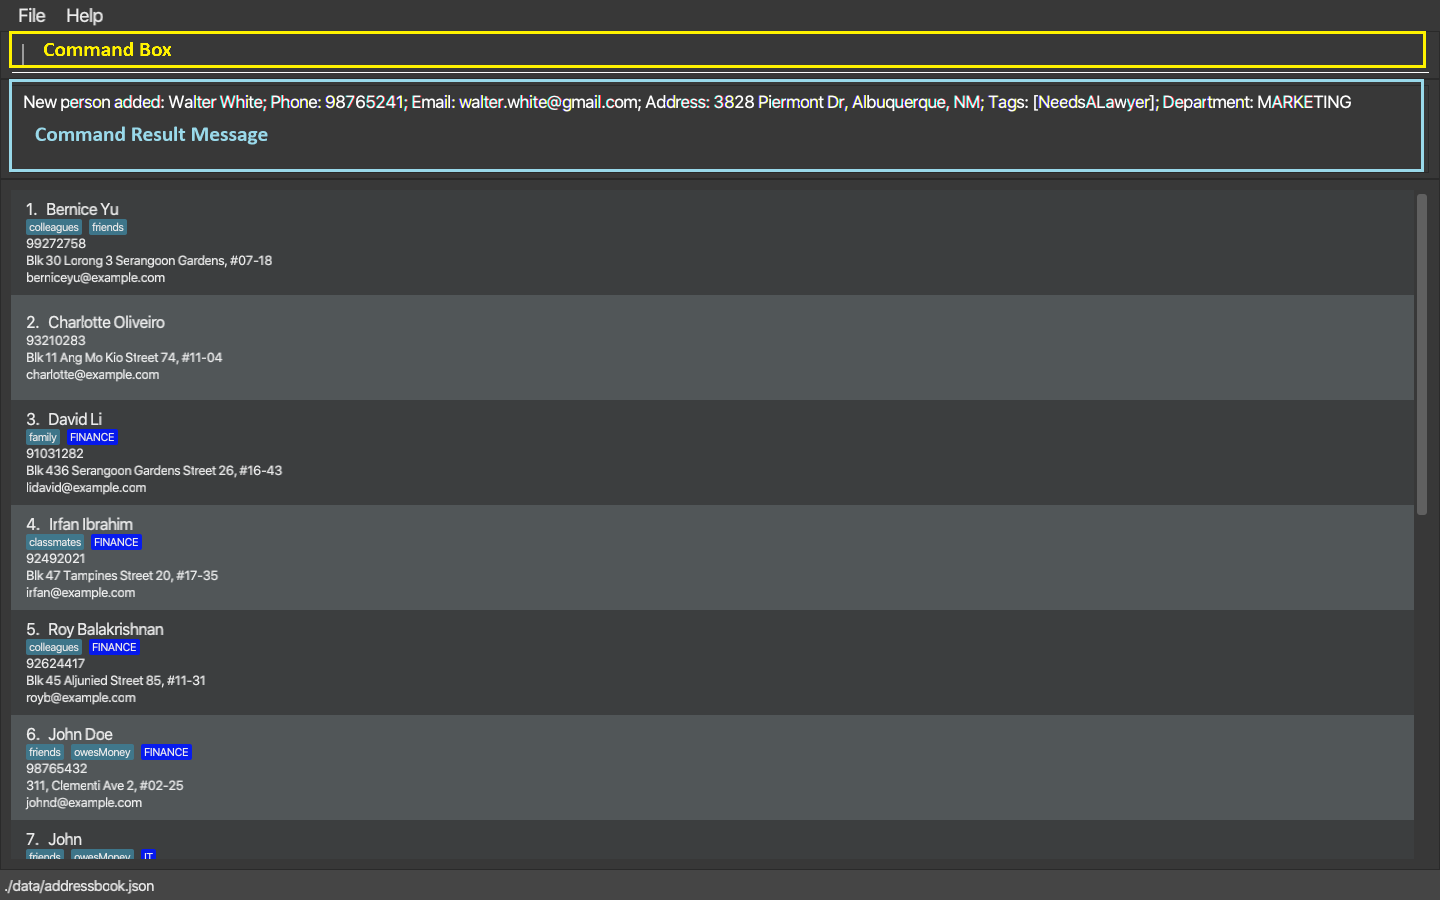Click into the command box input field
The height and width of the screenshot is (900, 1440).
pos(717,50)
